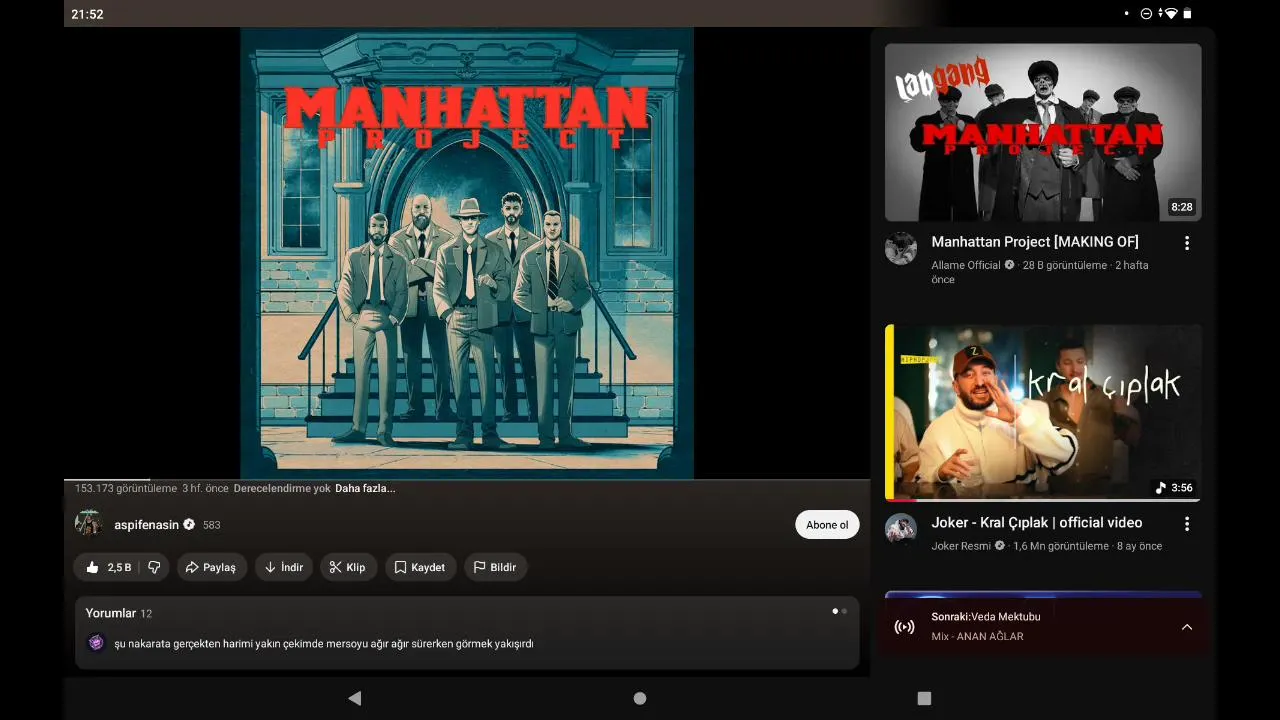Tap the comment carousel page dots

839,611
